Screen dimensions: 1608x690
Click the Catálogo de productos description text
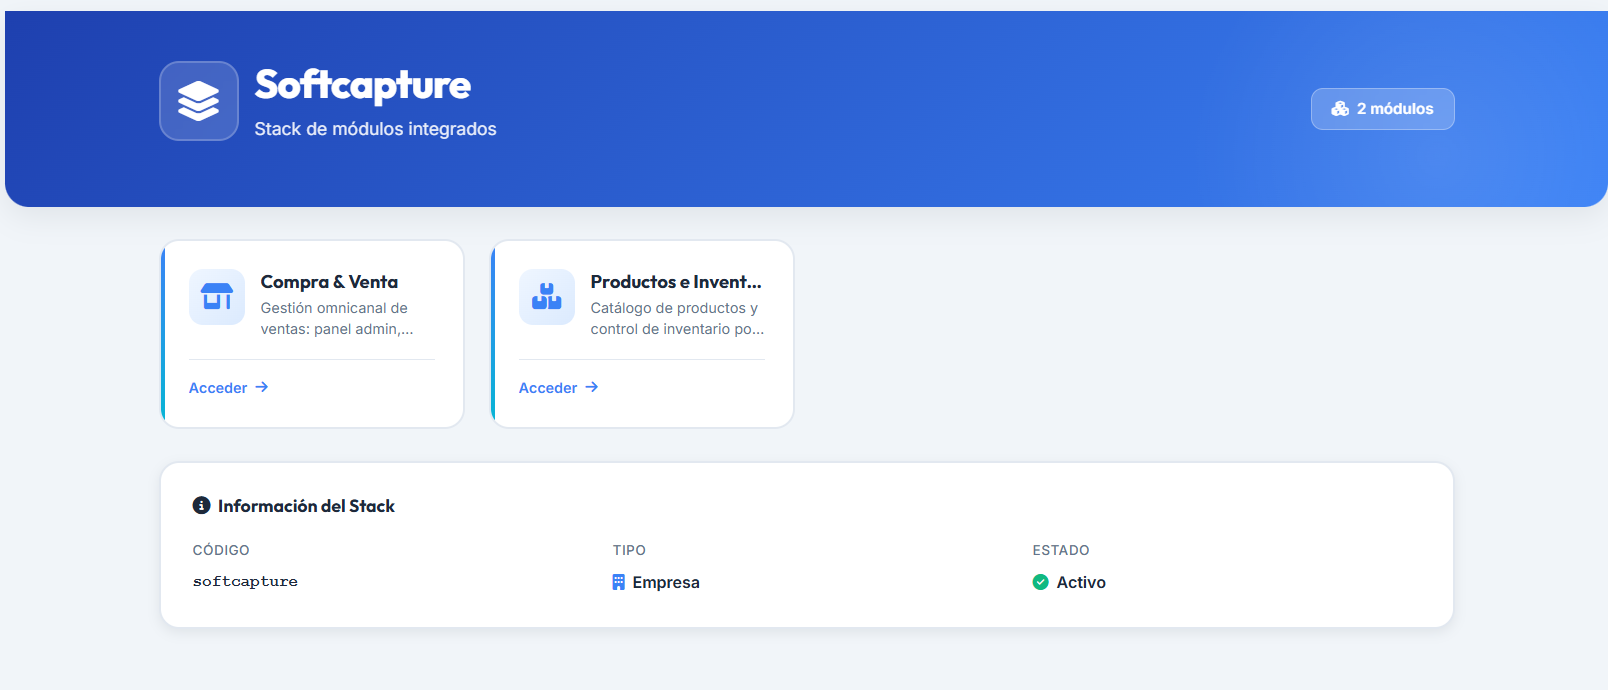tap(677, 318)
